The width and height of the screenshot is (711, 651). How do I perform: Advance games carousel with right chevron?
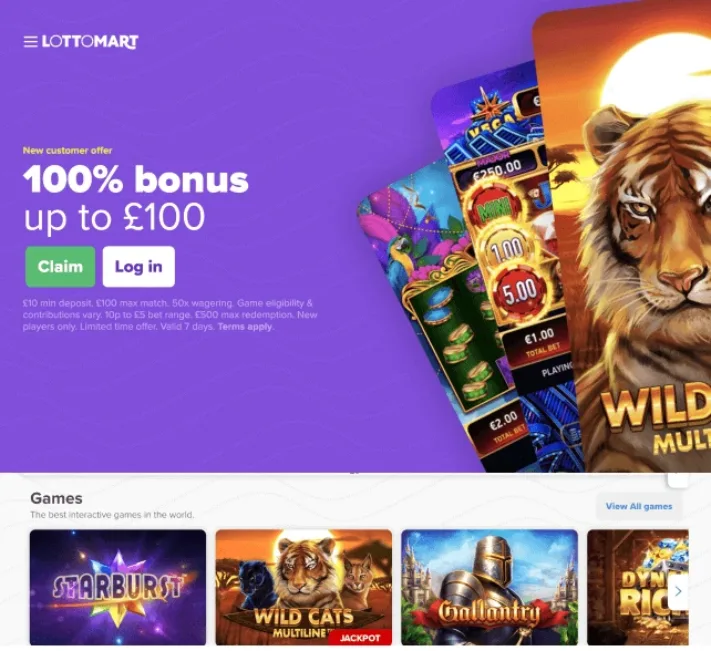coord(678,591)
